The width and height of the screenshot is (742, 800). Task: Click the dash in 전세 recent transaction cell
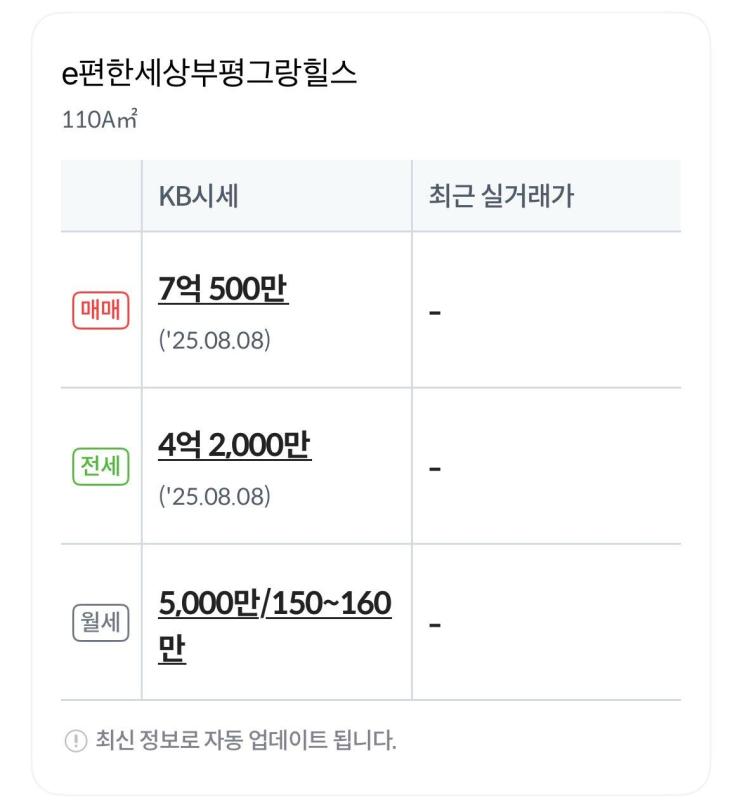pyautogui.click(x=435, y=468)
